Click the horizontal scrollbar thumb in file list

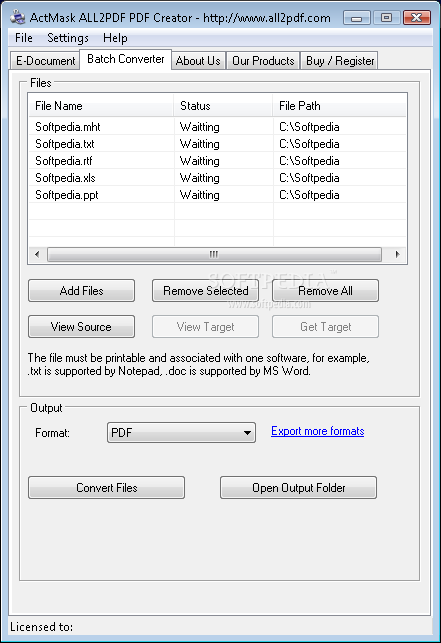coord(214,254)
